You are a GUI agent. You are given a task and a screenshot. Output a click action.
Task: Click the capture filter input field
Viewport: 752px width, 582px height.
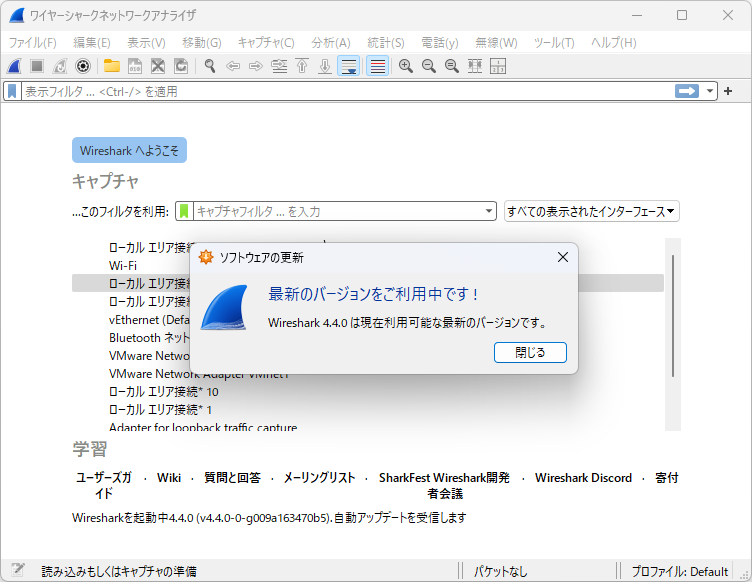tap(338, 211)
